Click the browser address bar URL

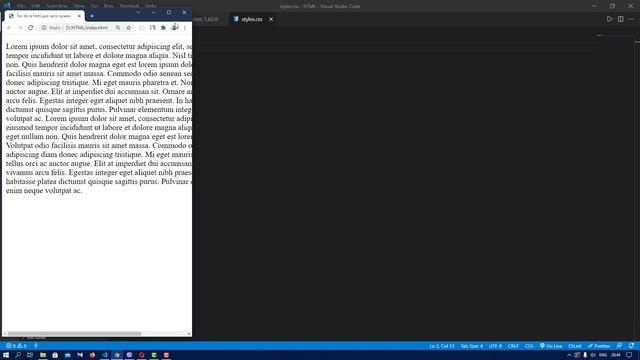87,28
